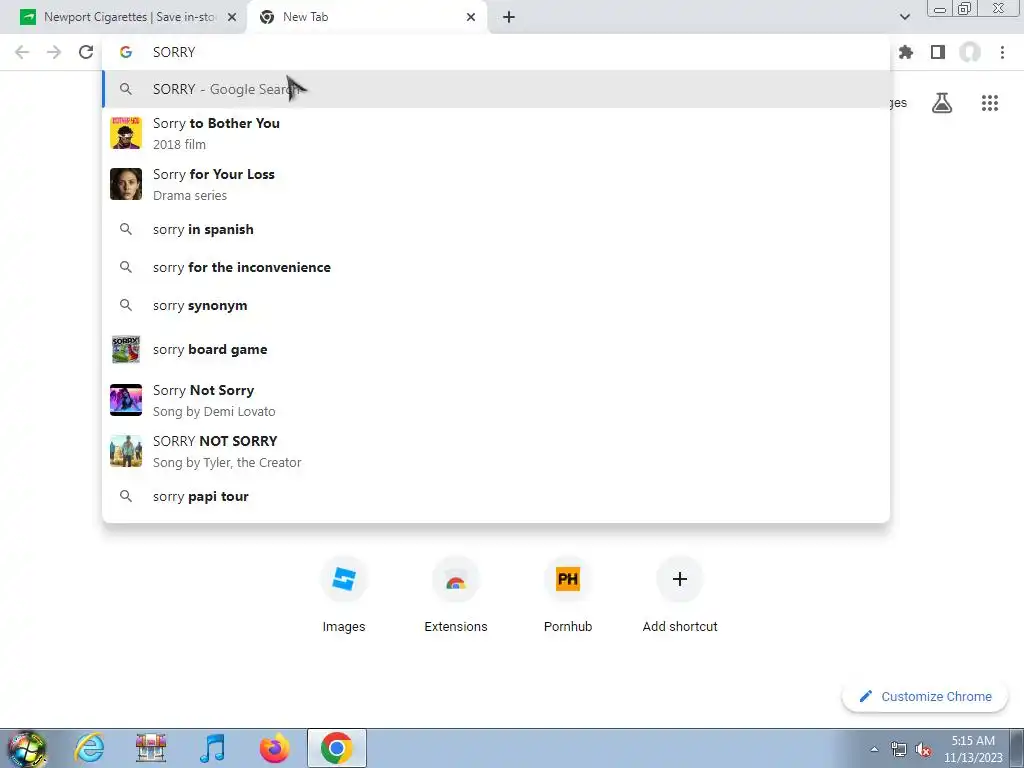This screenshot has height=768, width=1024.
Task: Click Demi Lovato song thumbnail
Action: click(x=126, y=400)
